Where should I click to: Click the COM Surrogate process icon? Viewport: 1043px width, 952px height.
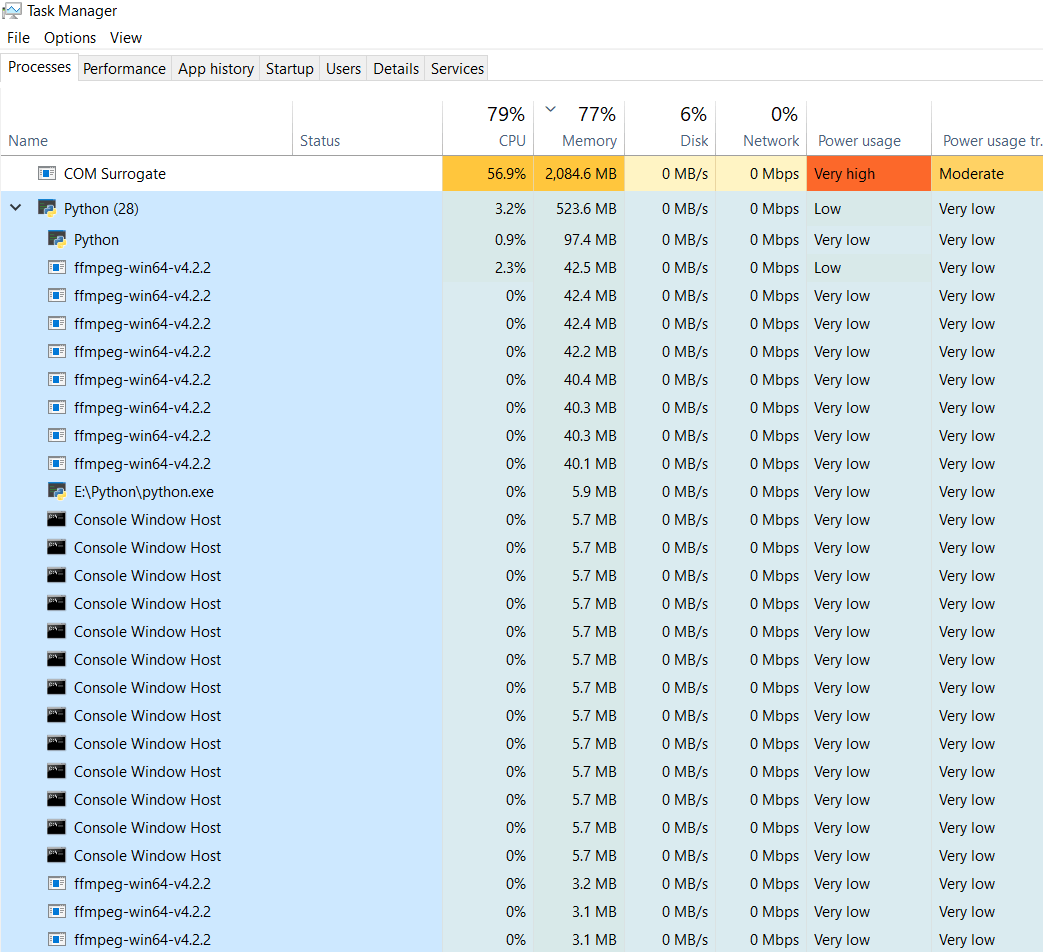pos(47,174)
